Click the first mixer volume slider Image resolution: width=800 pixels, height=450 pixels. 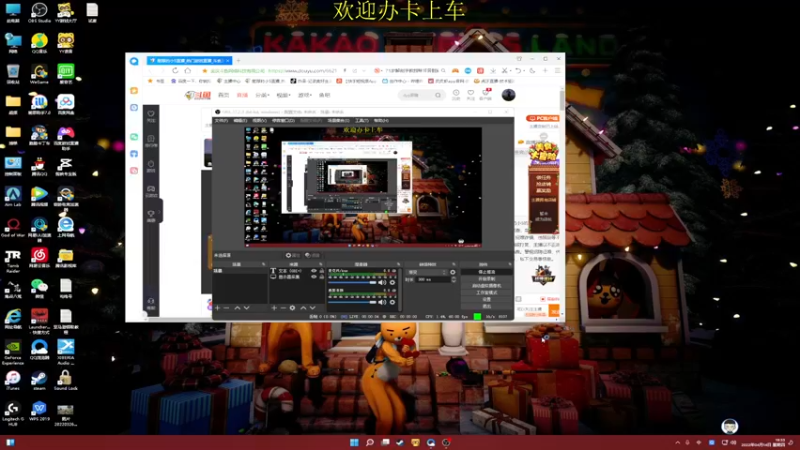point(352,282)
